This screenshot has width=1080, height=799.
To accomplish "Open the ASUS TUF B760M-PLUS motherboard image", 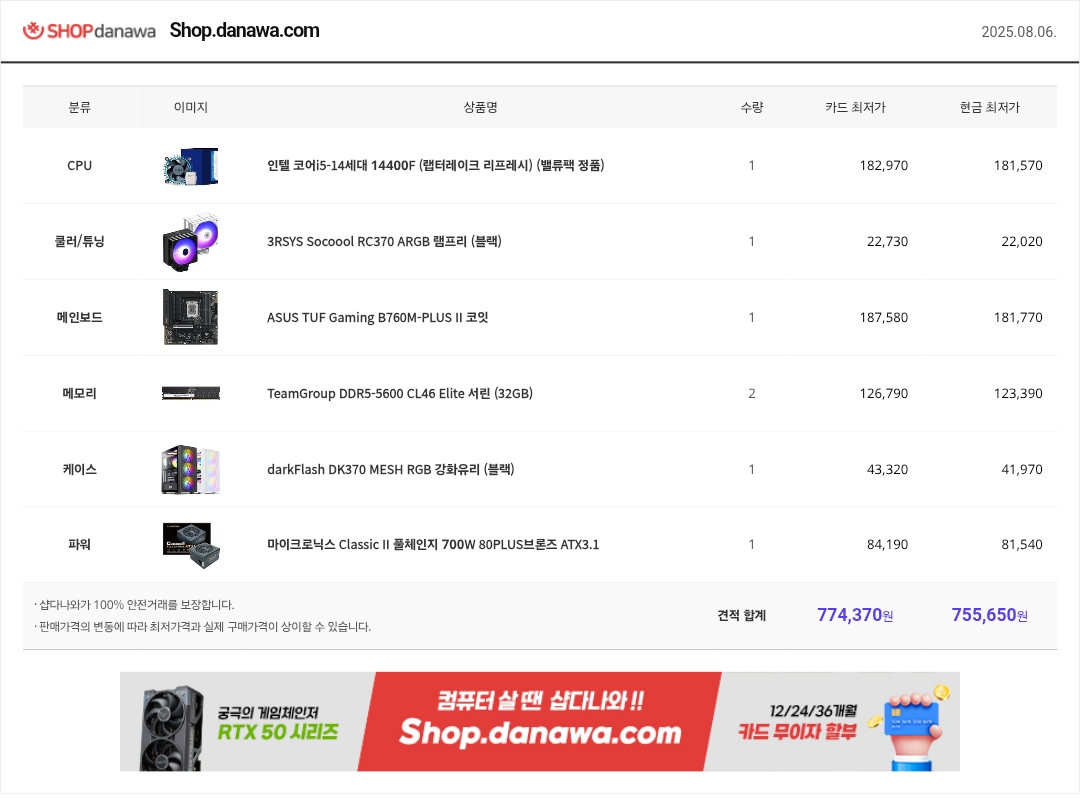I will pyautogui.click(x=191, y=318).
